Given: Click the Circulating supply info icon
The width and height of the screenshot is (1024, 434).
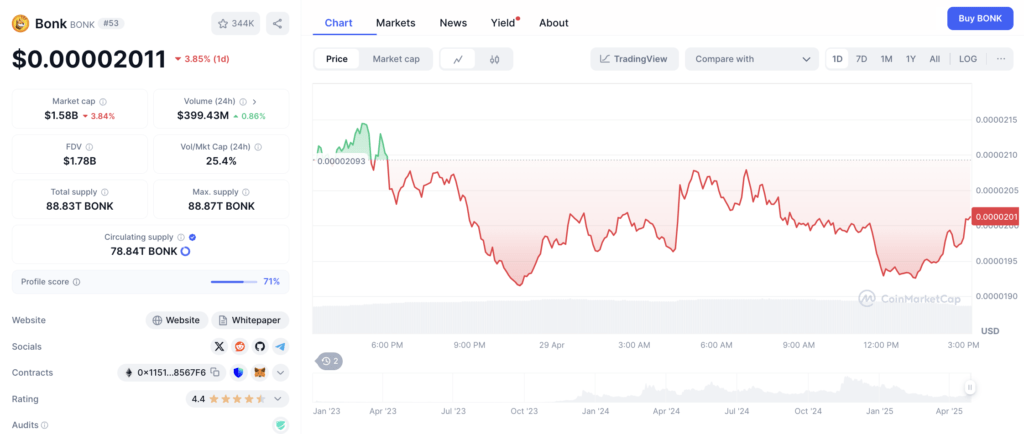Looking at the screenshot, I should click(x=182, y=238).
